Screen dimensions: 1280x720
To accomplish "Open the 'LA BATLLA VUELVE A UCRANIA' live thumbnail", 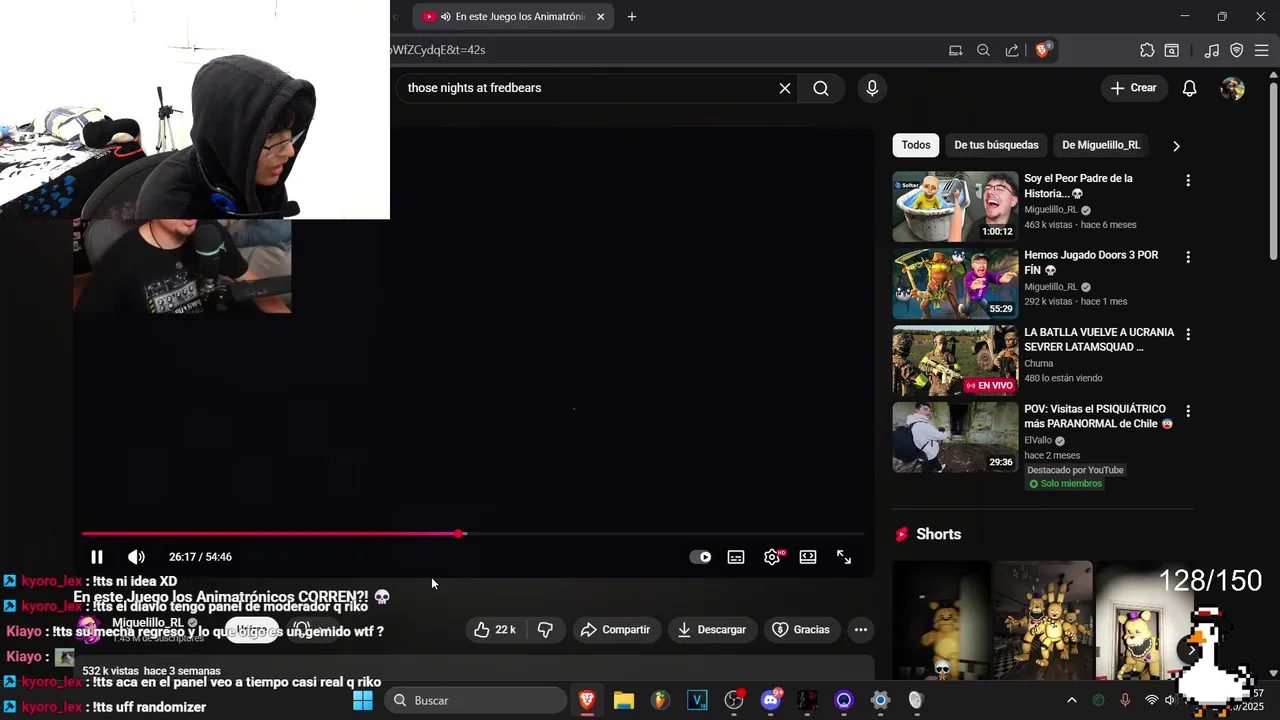I will [955, 360].
